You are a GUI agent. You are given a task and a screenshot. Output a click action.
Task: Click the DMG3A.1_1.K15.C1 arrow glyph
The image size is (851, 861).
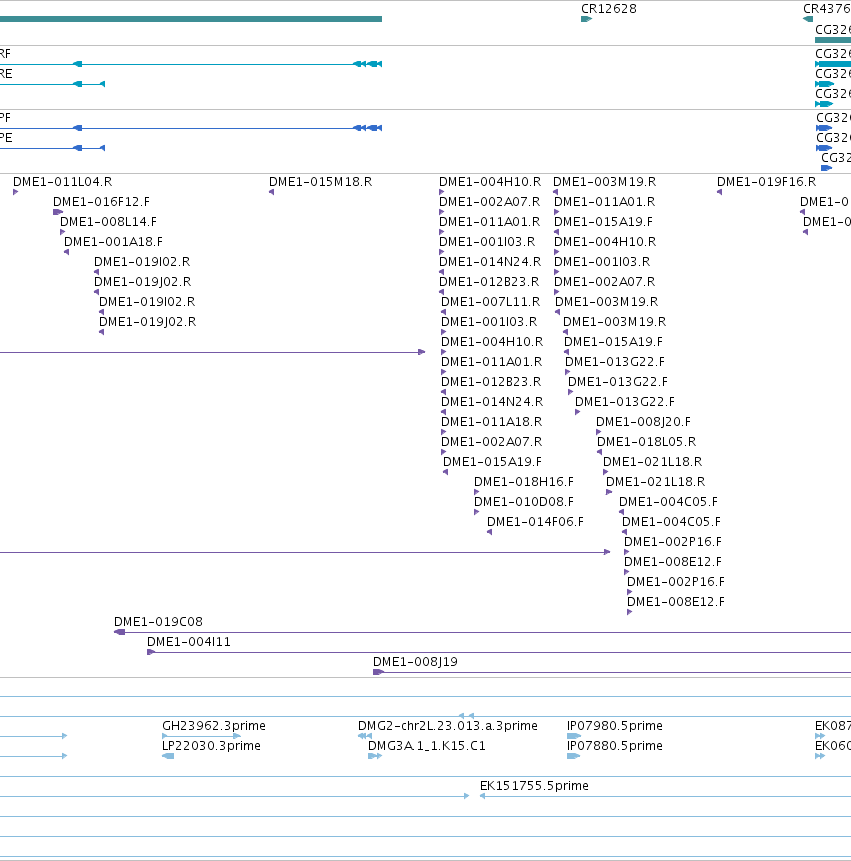pos(375,756)
